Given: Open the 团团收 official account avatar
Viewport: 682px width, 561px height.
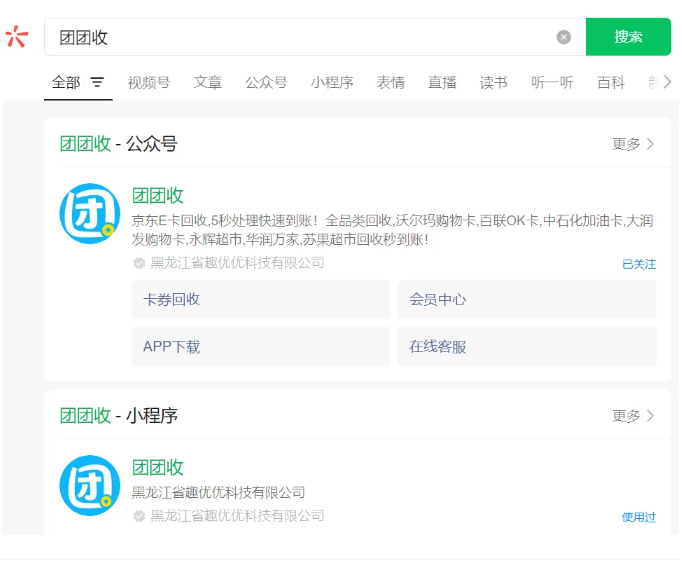Looking at the screenshot, I should pos(90,214).
